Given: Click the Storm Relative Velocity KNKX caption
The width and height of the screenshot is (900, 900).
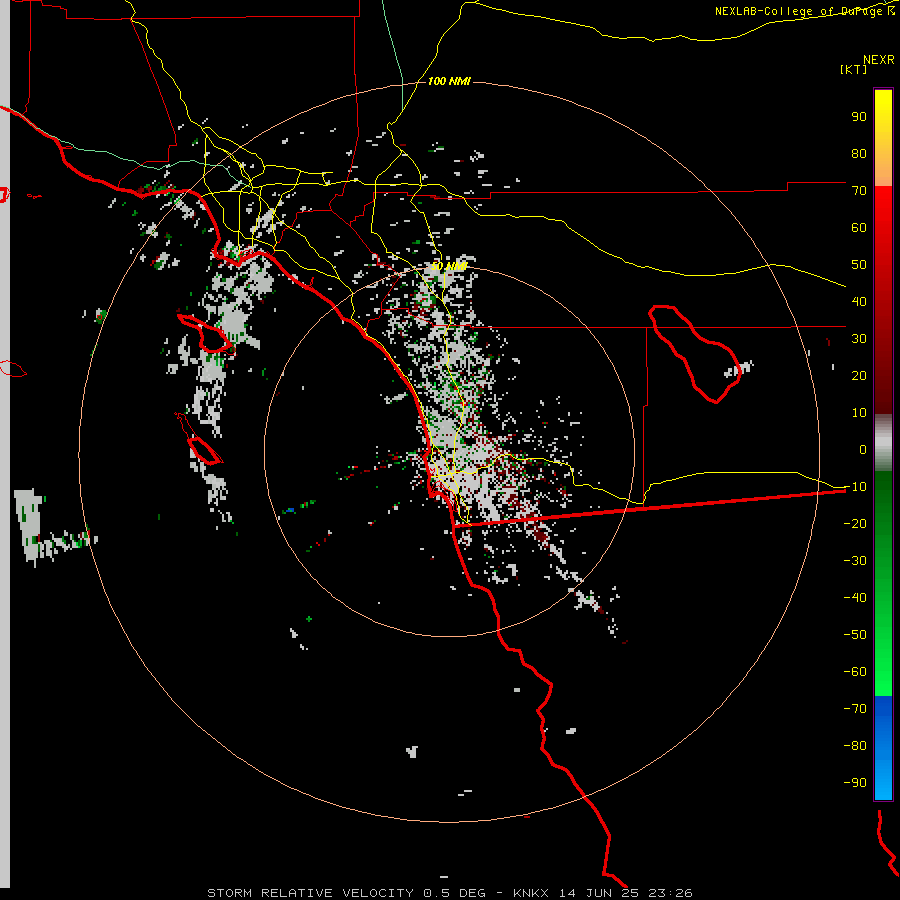Looking at the screenshot, I should (x=449, y=893).
